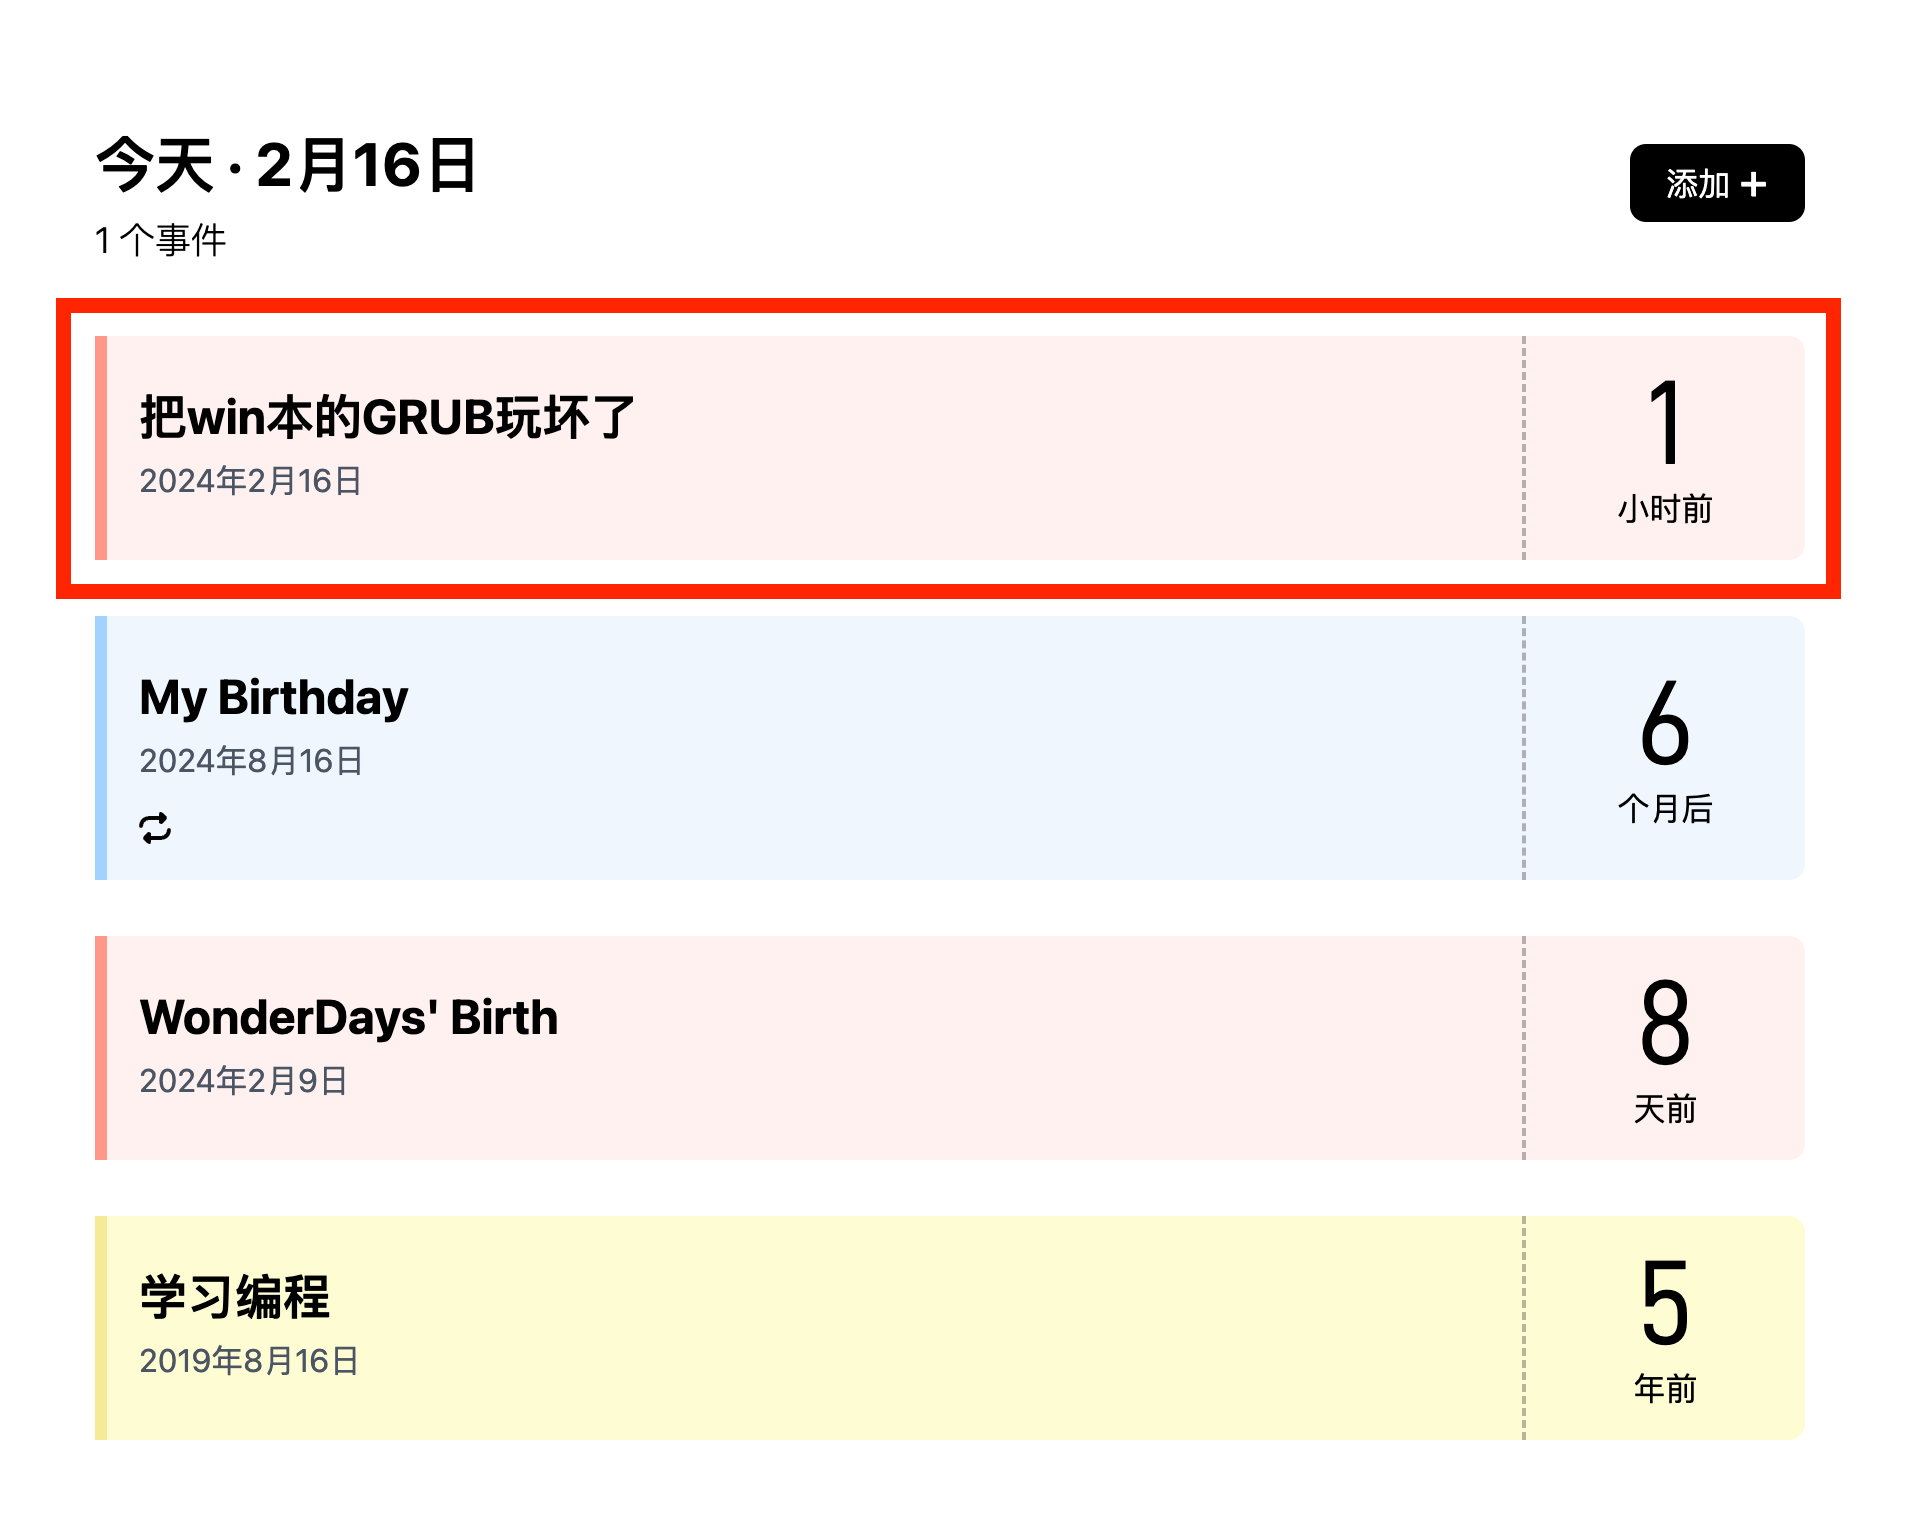The height and width of the screenshot is (1540, 1916).
Task: Click the 2024年2月9日 date text
Action: tap(243, 1081)
